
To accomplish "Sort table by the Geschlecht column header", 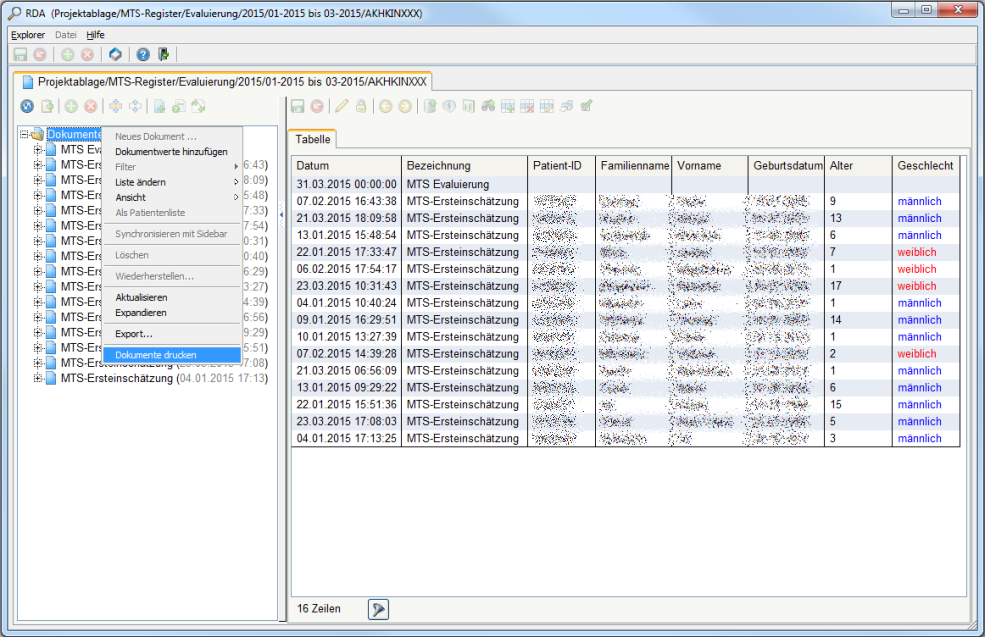I will click(925, 165).
